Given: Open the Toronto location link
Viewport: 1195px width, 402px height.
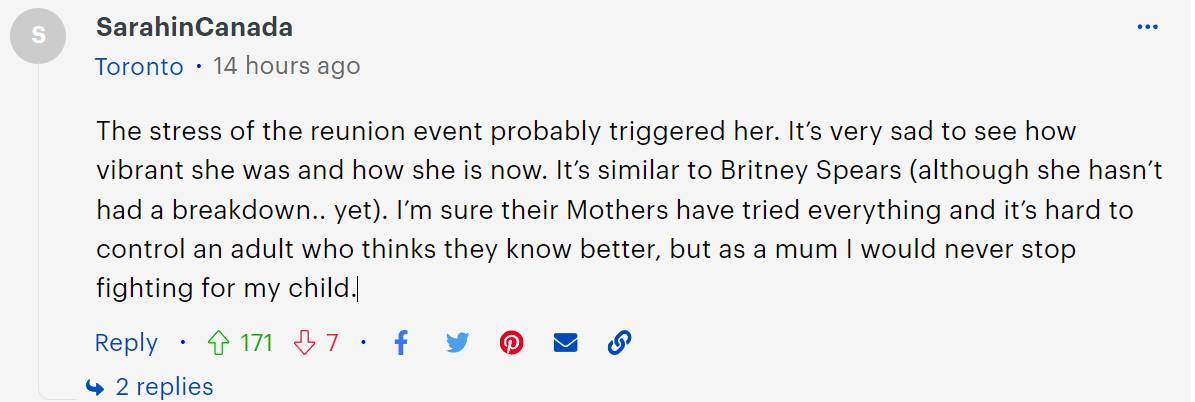Looking at the screenshot, I should (139, 66).
